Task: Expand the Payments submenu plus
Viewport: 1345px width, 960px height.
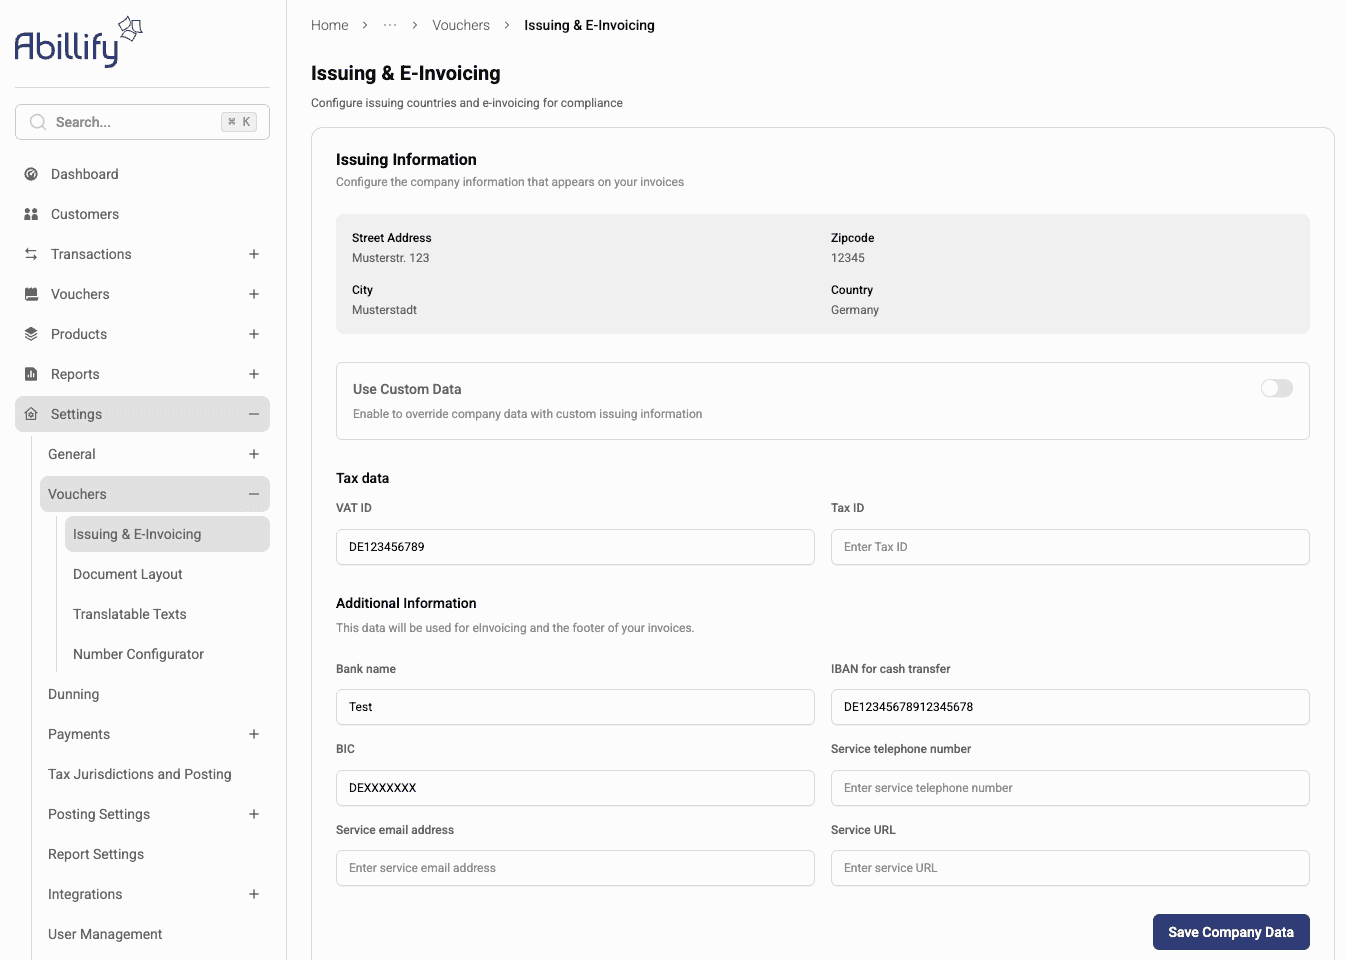Action: [x=254, y=734]
